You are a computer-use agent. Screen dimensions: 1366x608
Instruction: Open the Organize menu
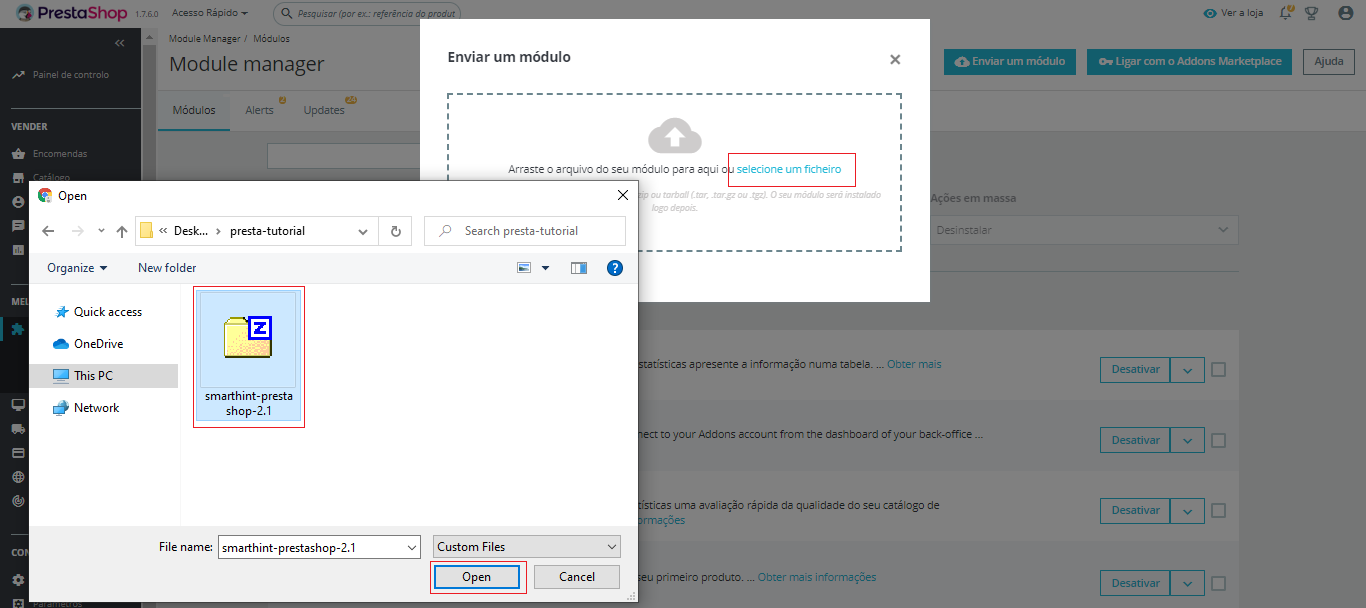[x=77, y=268]
